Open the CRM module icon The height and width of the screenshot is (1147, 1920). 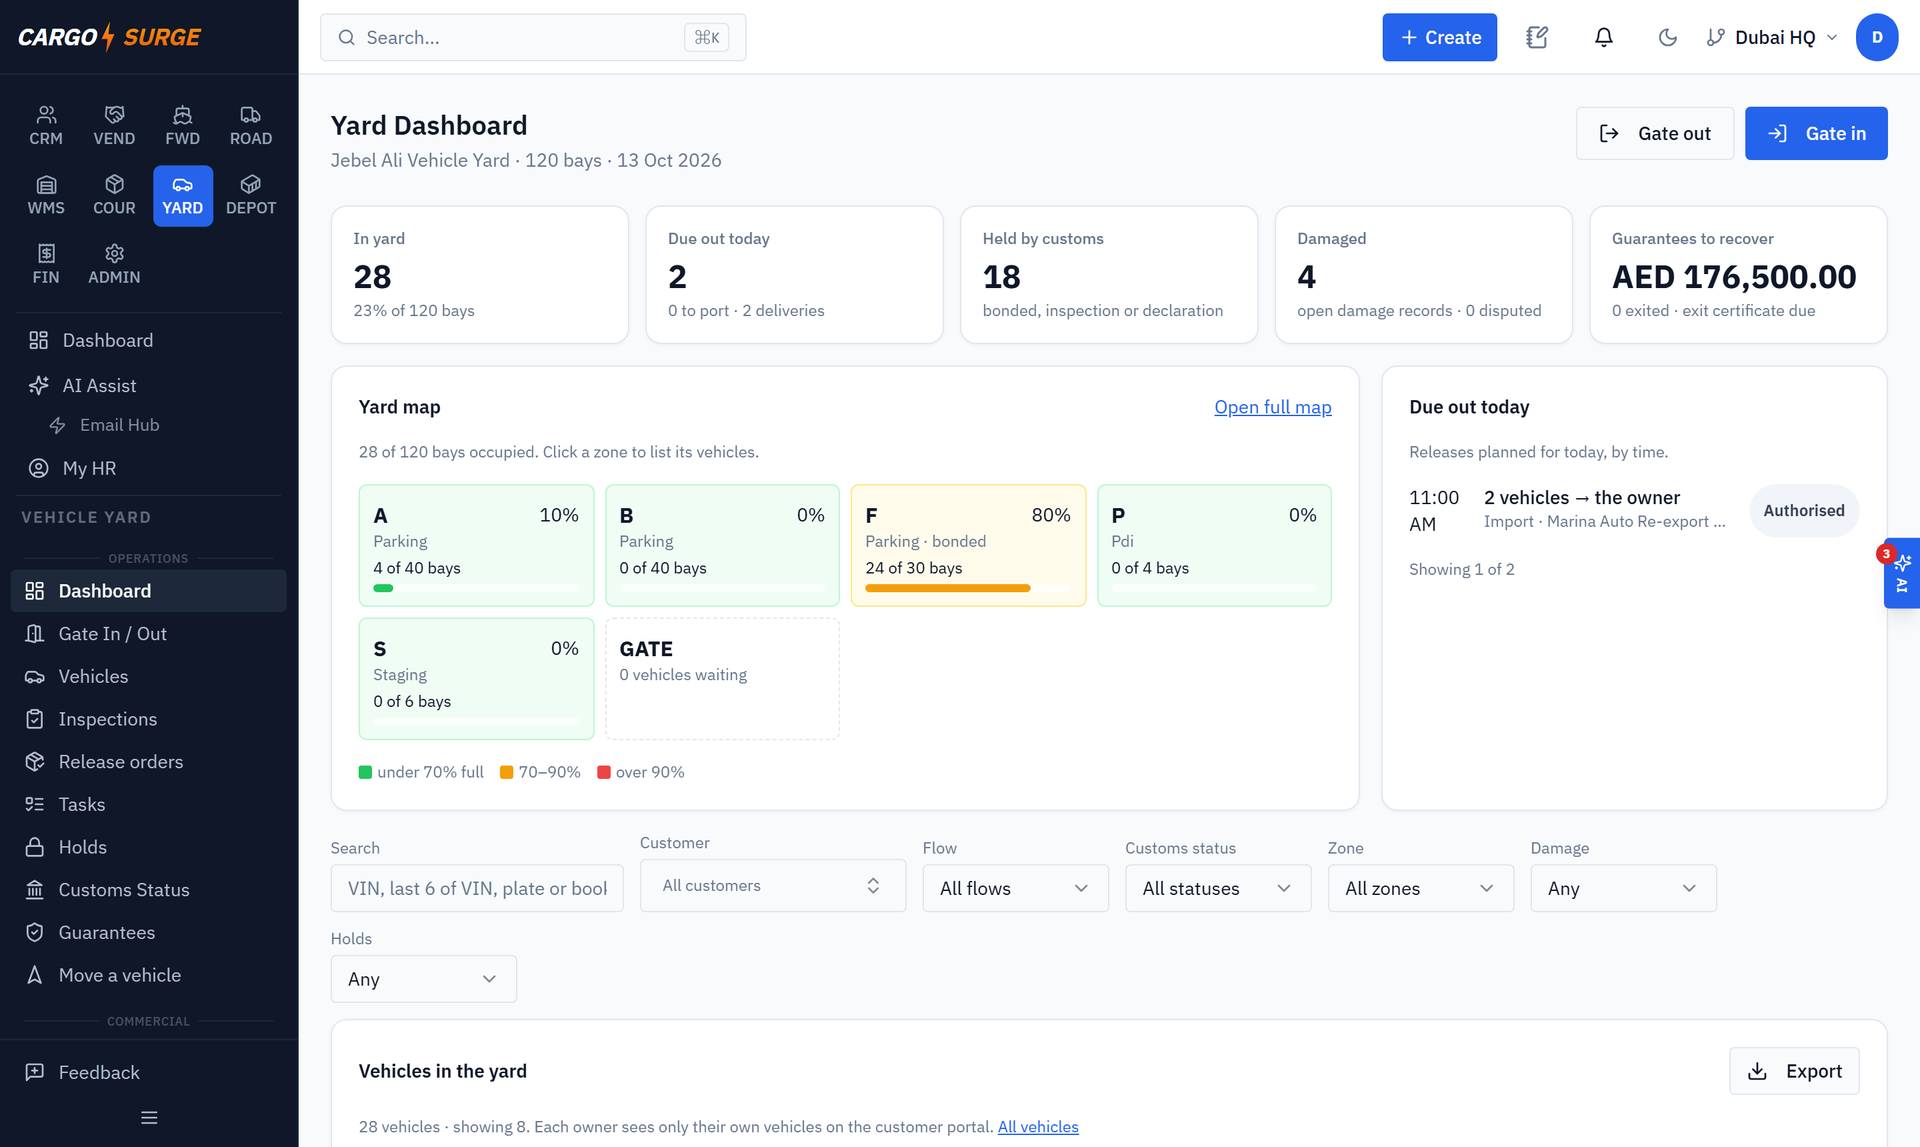46,126
